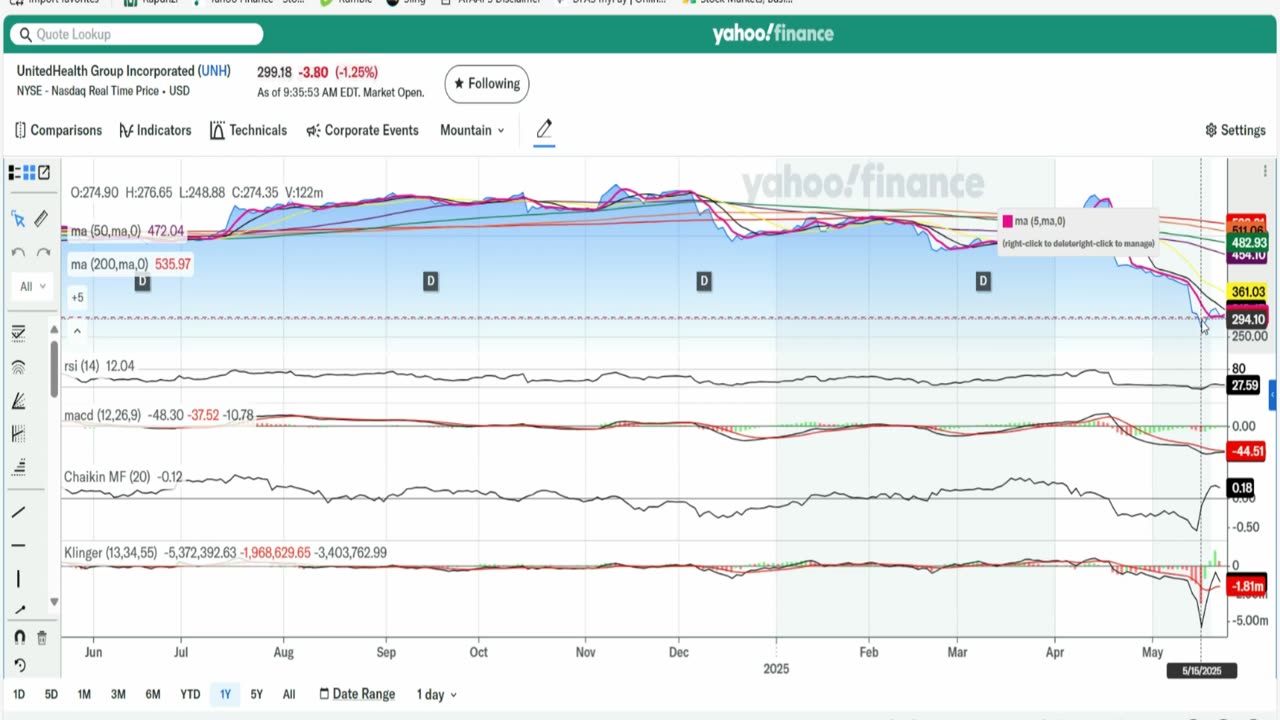
Task: Switch drawing toolbar to grid view
Action: (x=29, y=173)
